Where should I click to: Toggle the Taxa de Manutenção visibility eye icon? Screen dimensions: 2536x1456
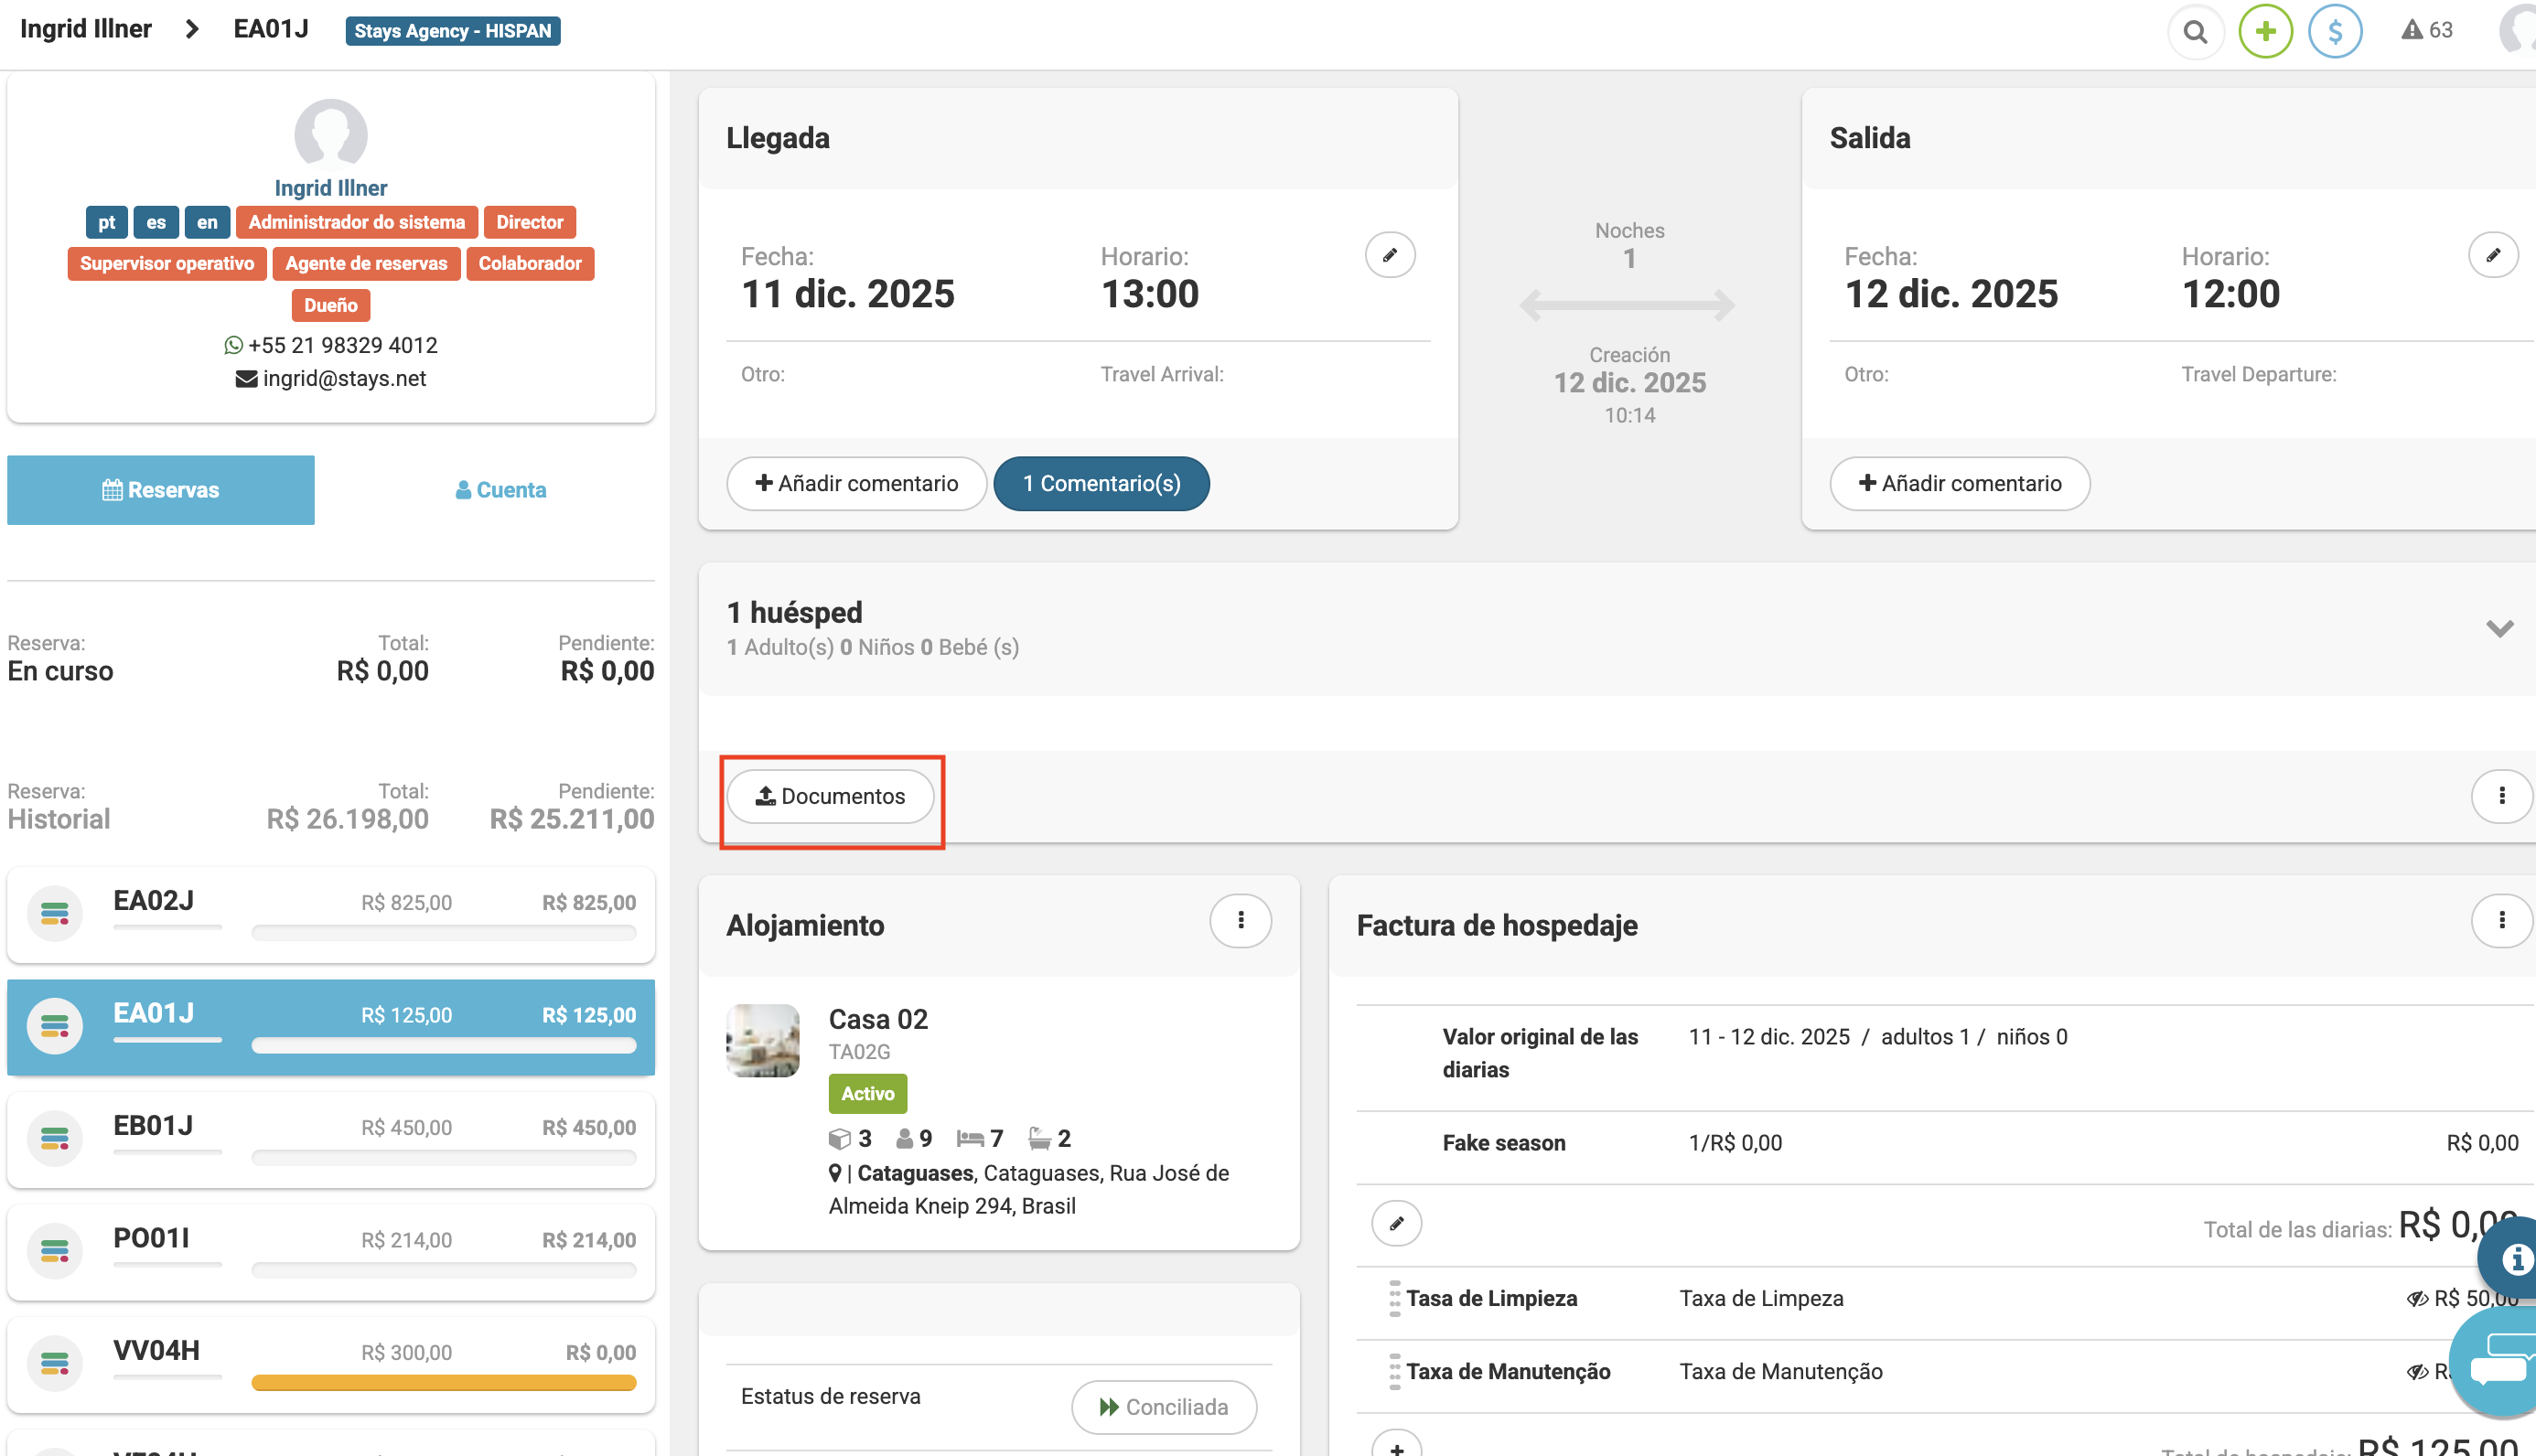(x=2417, y=1372)
